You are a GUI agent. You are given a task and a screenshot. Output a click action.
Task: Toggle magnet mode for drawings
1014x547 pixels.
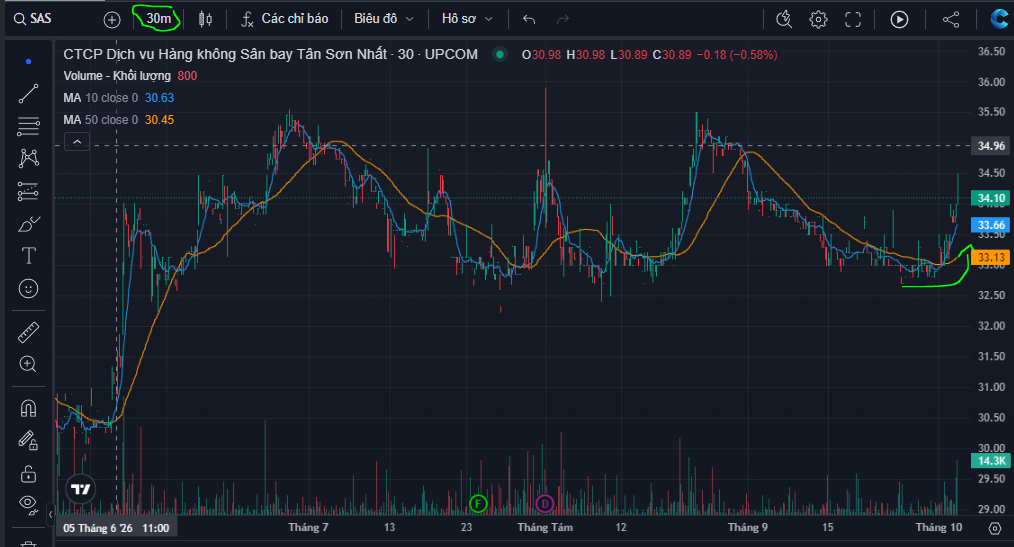[28, 408]
